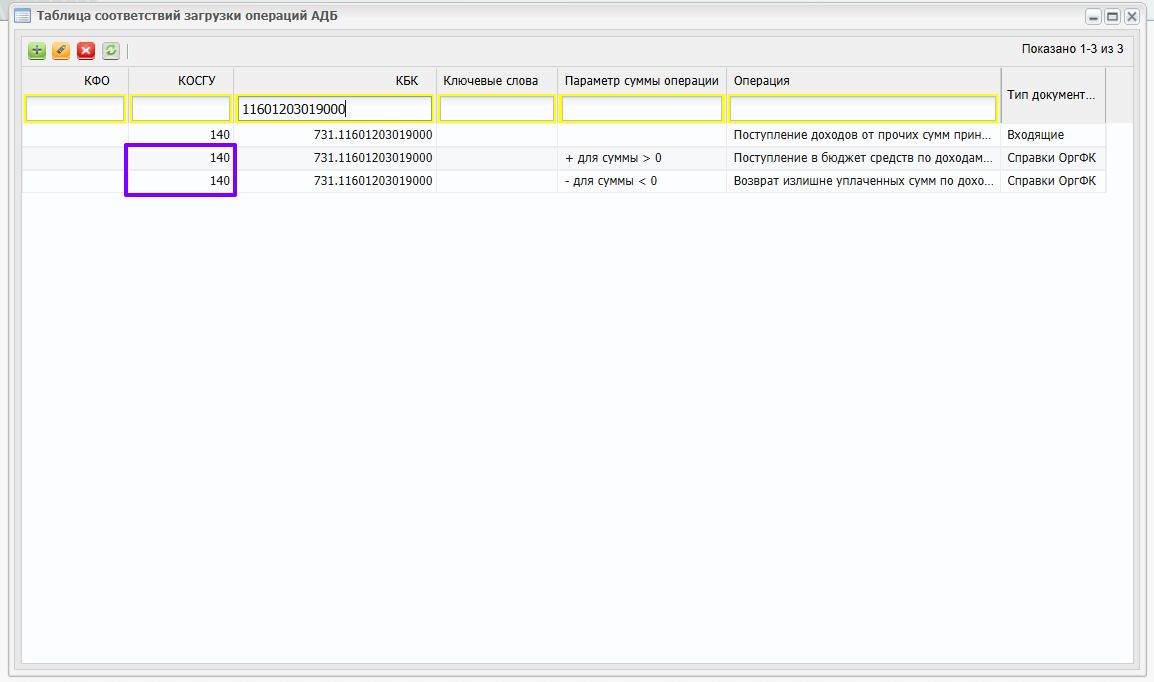
Task: Click 'Поступление доходов от прочих сумм' cell
Action: click(x=863, y=135)
